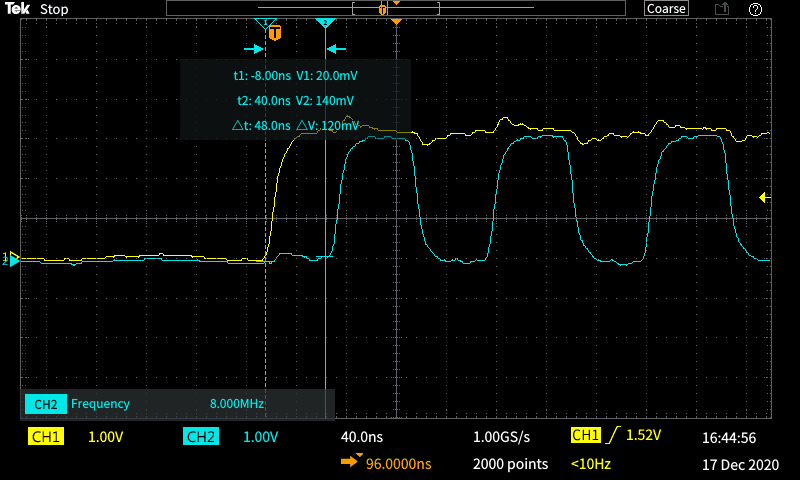Click the rising edge trigger slope icon
The image size is (800, 480).
coord(610,436)
